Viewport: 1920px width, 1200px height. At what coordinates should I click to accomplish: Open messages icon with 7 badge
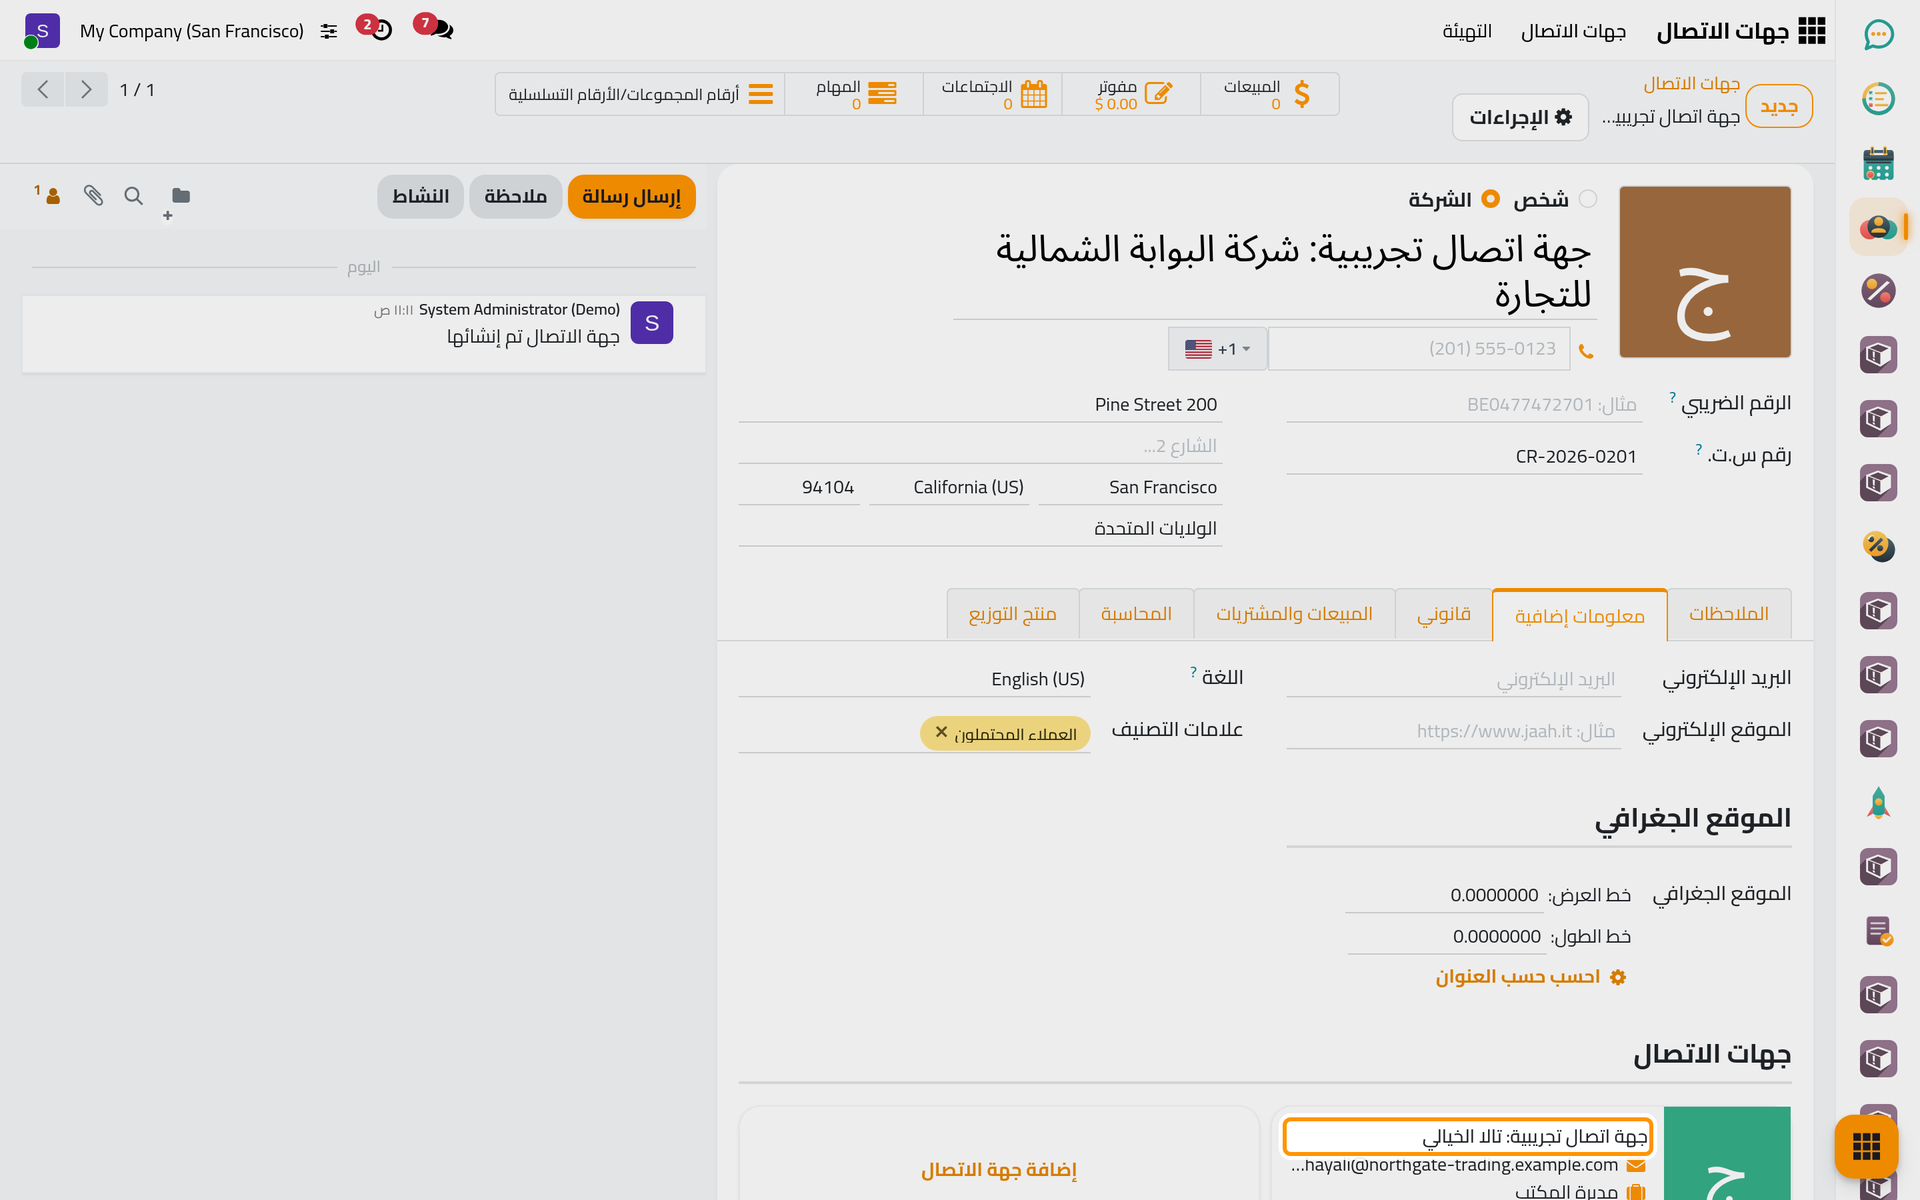[x=435, y=27]
